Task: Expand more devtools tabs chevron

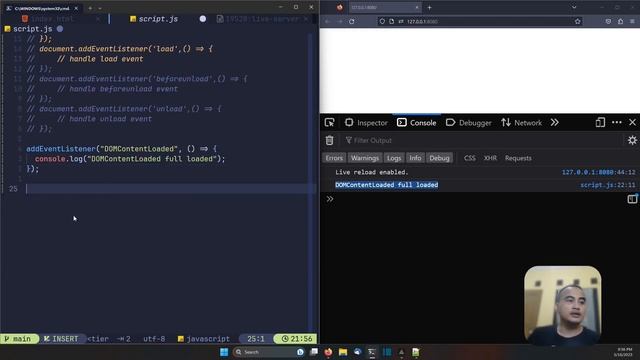Action: (554, 122)
